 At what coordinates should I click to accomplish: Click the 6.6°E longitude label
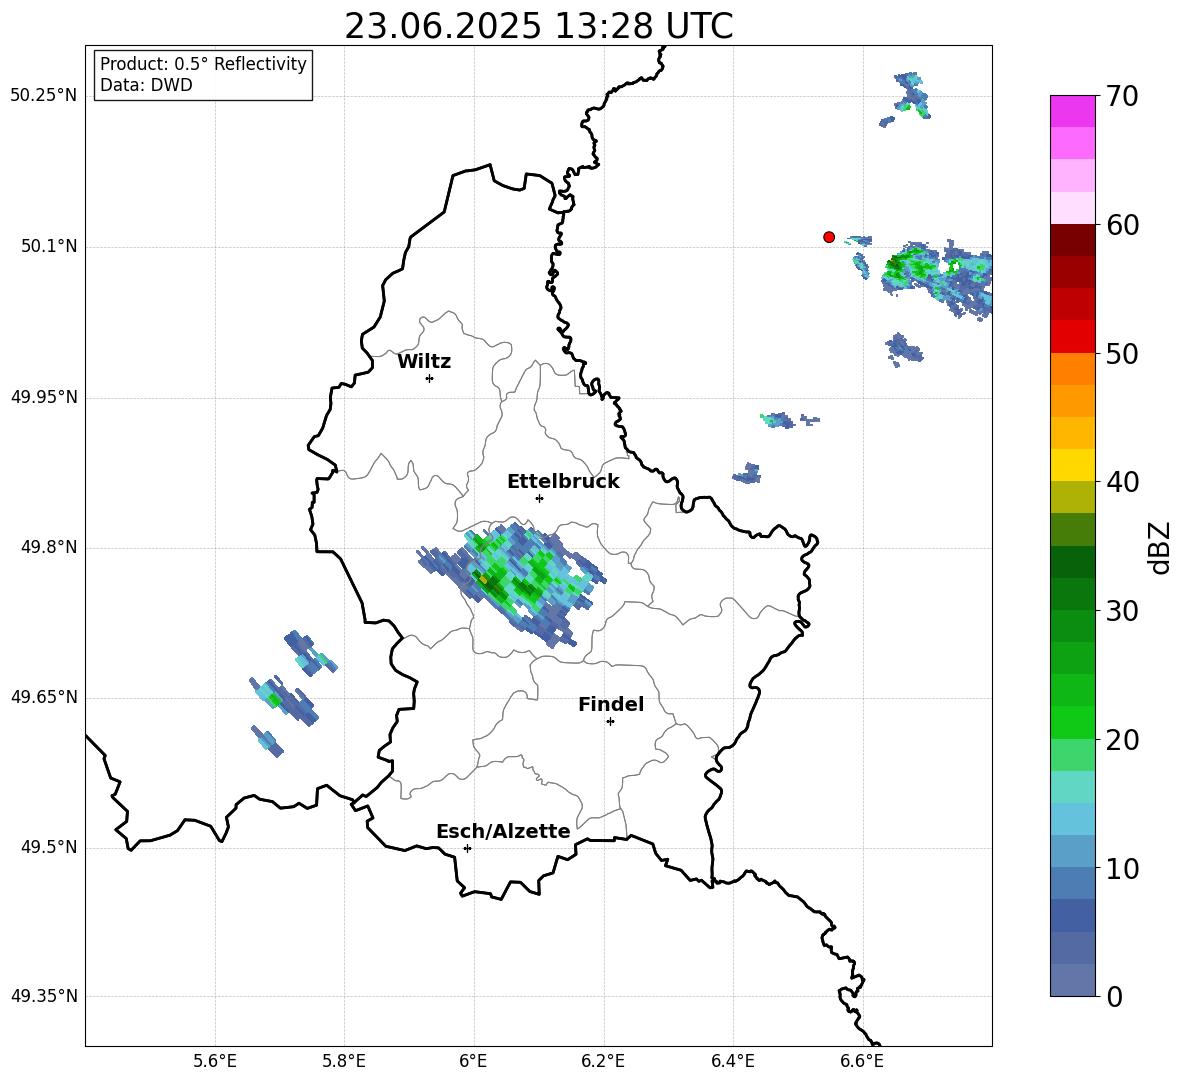point(862,1061)
